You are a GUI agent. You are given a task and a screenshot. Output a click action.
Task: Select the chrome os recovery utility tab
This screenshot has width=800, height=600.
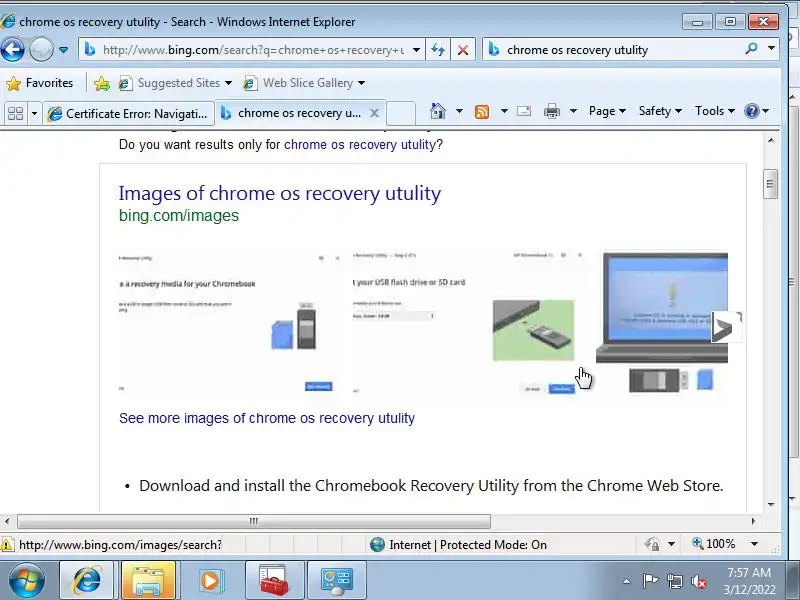(292, 113)
